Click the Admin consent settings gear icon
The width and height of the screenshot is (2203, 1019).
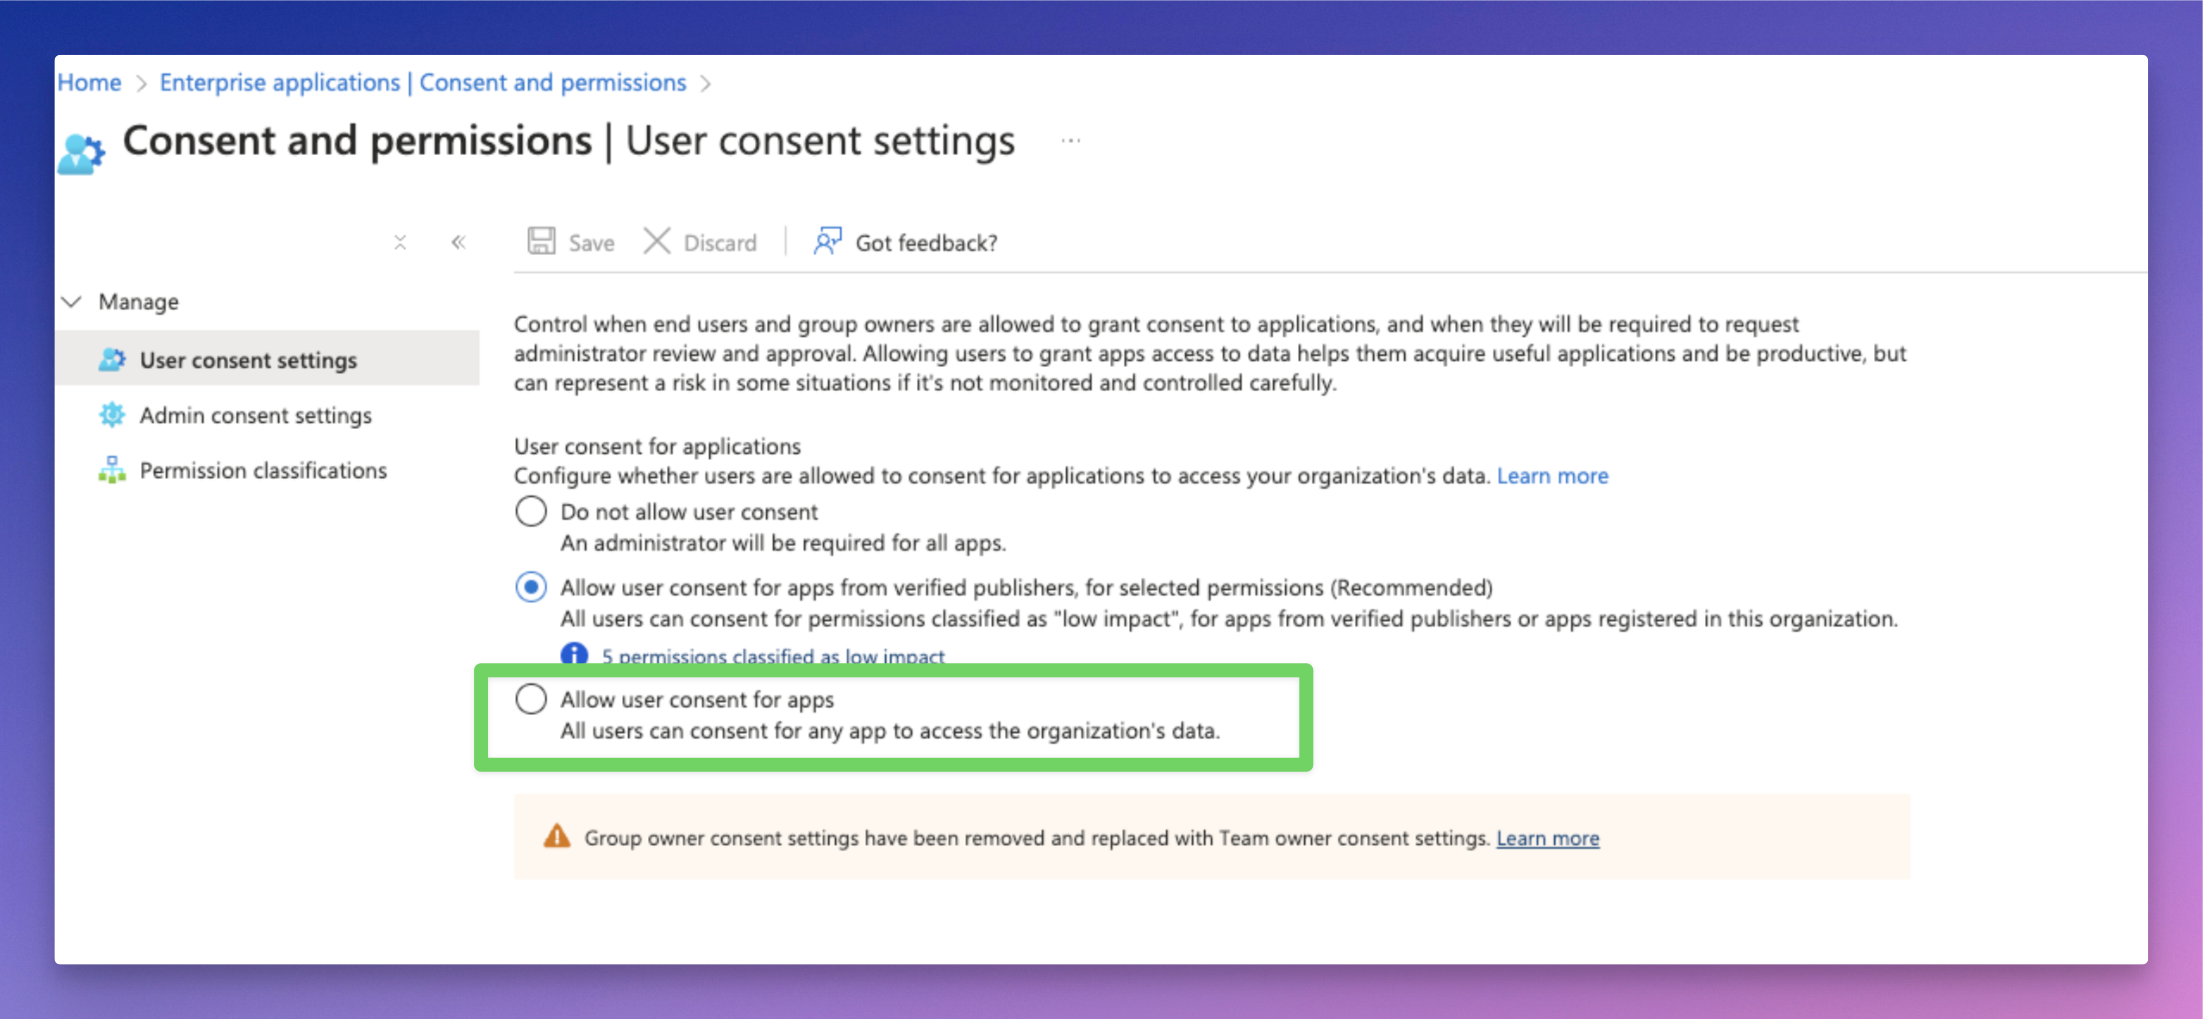[x=112, y=415]
